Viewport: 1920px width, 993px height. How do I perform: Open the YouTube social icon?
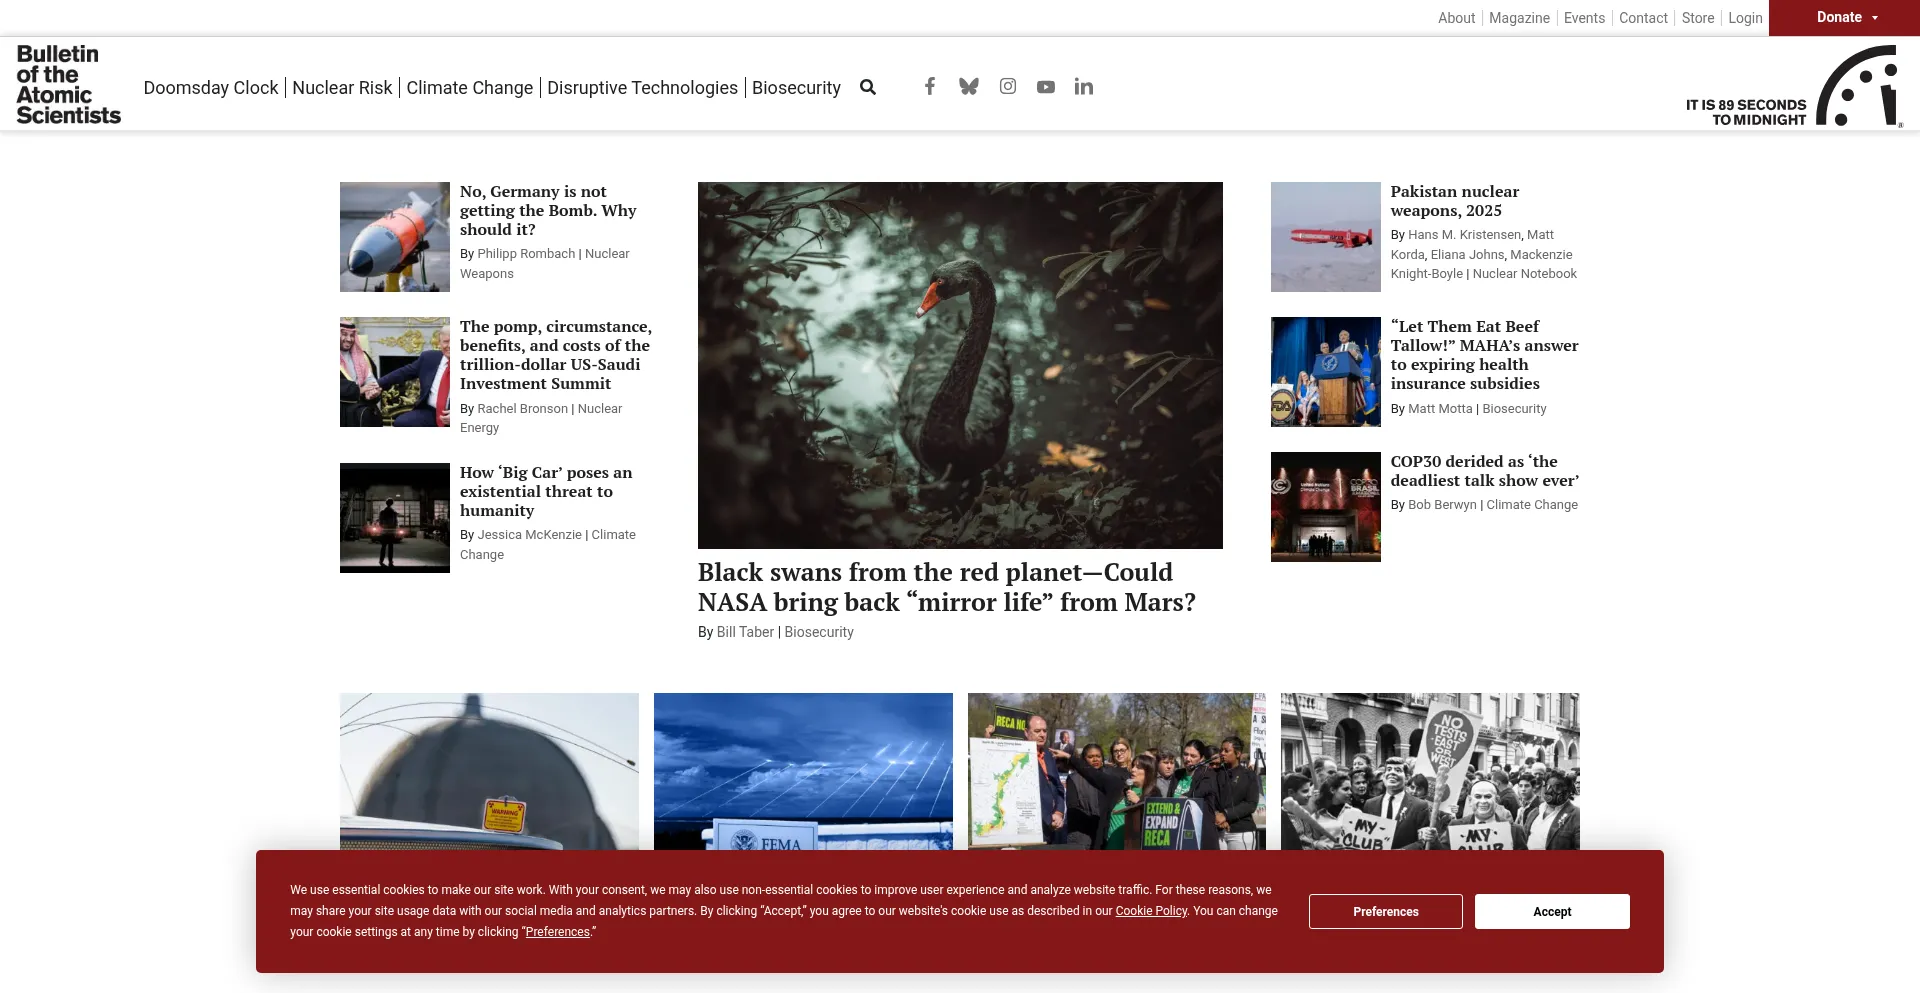1046,87
